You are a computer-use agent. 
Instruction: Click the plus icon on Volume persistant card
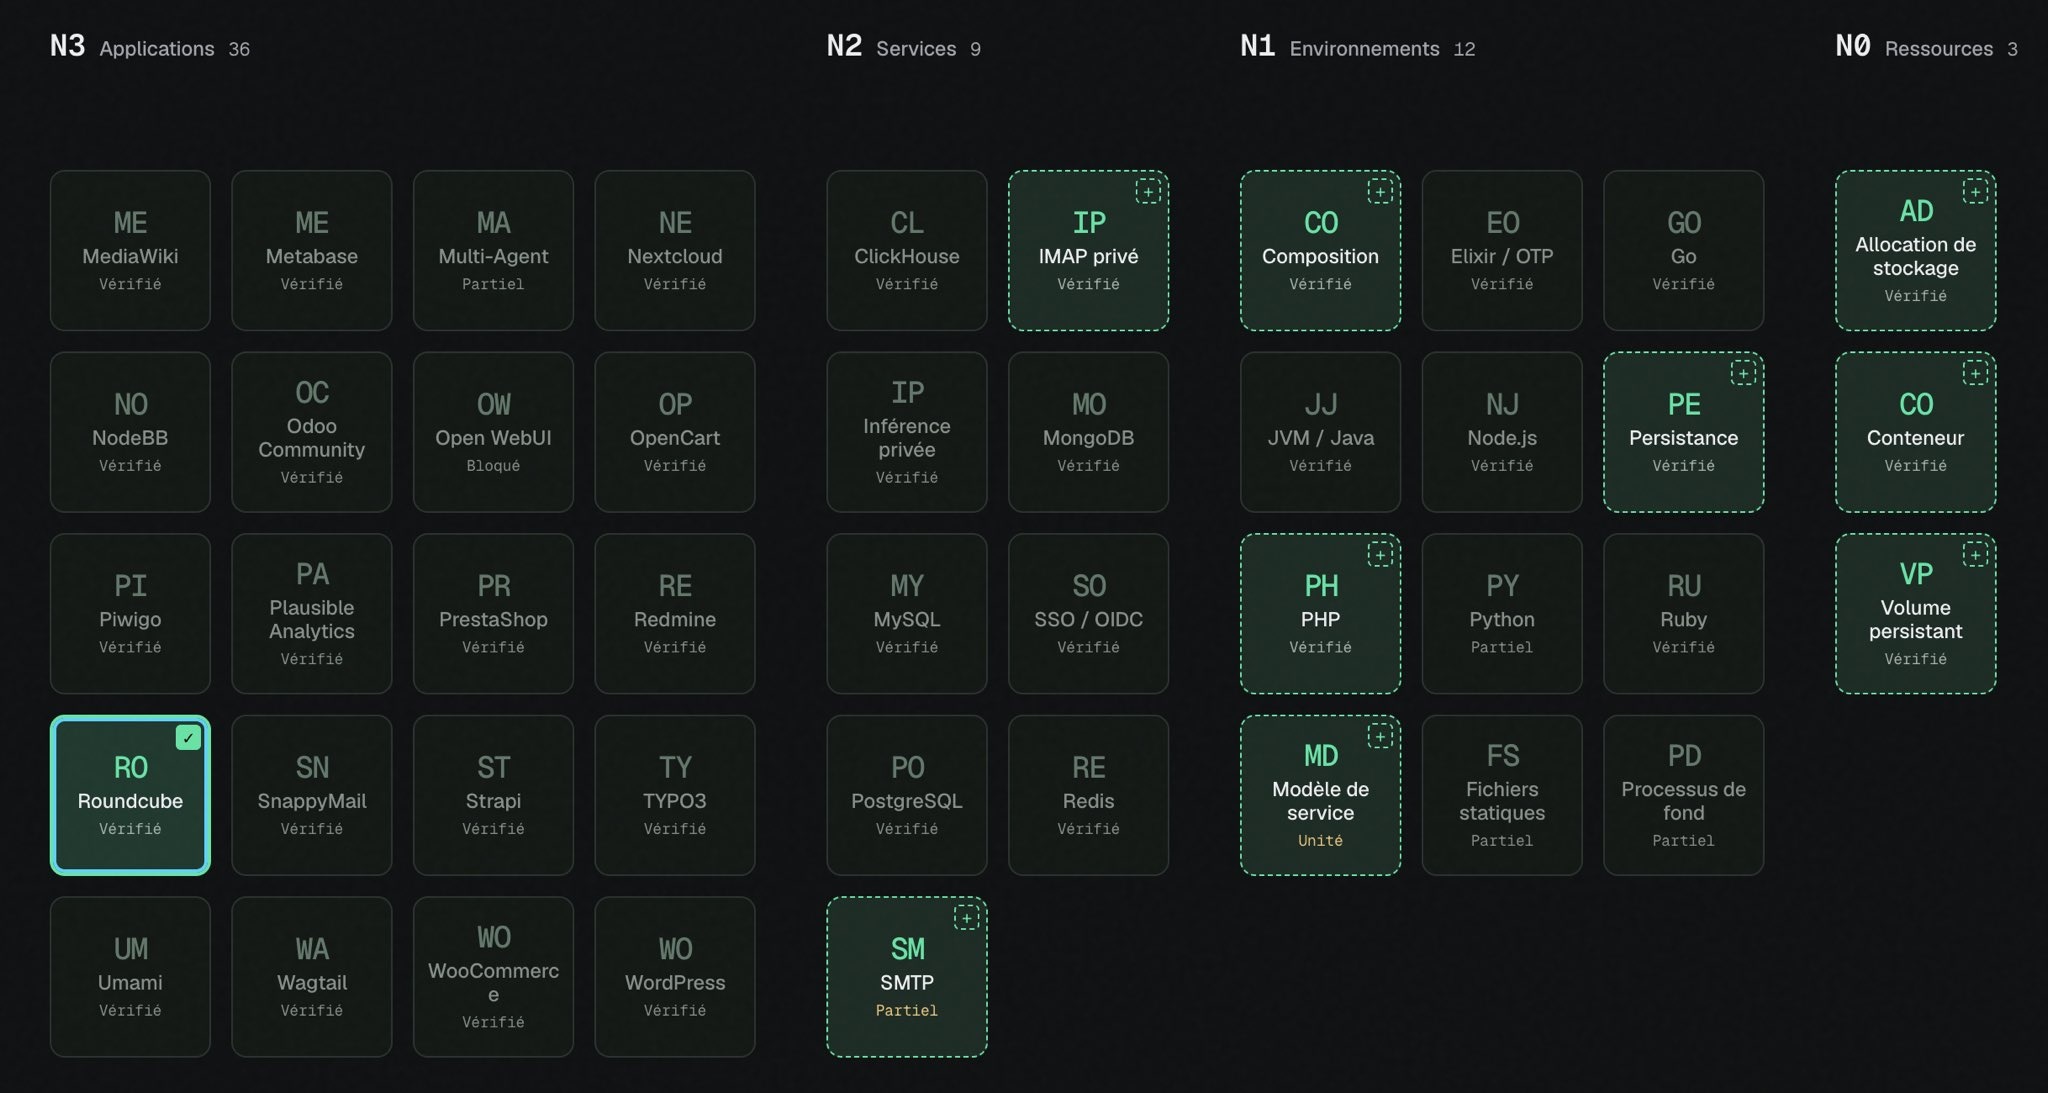[1975, 555]
